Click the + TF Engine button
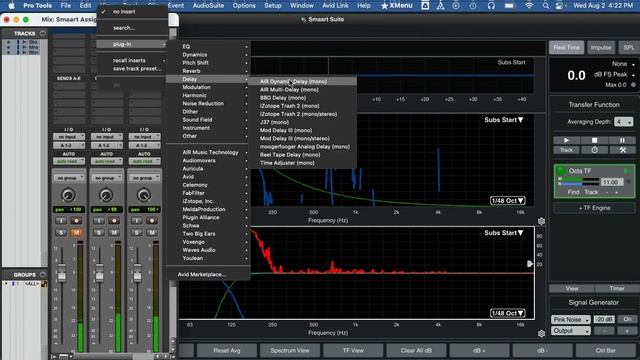The image size is (640, 360). click(594, 208)
